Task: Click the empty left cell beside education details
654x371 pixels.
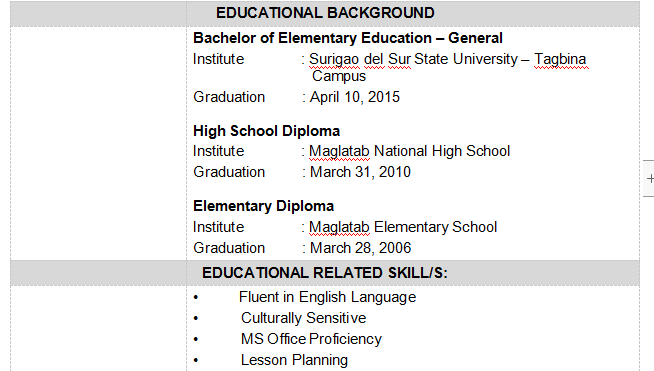Action: click(x=98, y=144)
